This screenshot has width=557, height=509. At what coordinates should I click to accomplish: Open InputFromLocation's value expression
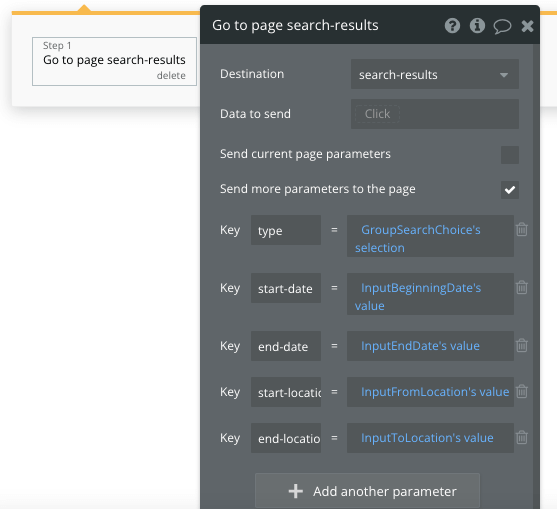tap(430, 392)
